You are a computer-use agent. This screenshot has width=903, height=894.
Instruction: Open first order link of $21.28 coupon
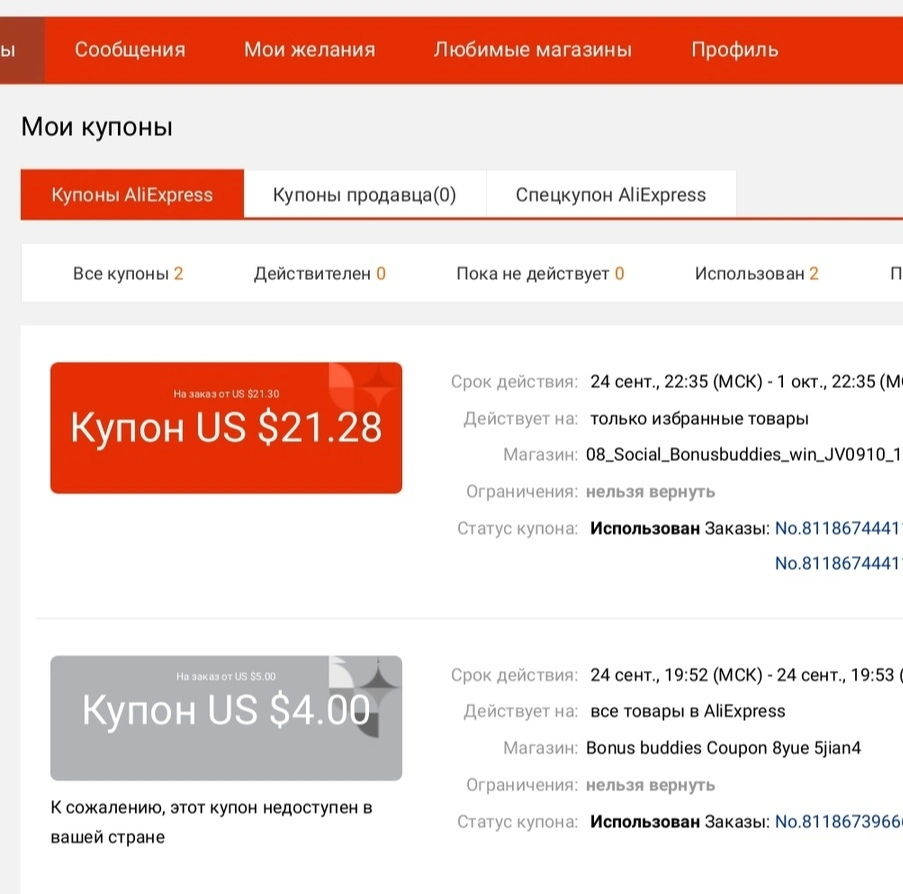click(838, 528)
